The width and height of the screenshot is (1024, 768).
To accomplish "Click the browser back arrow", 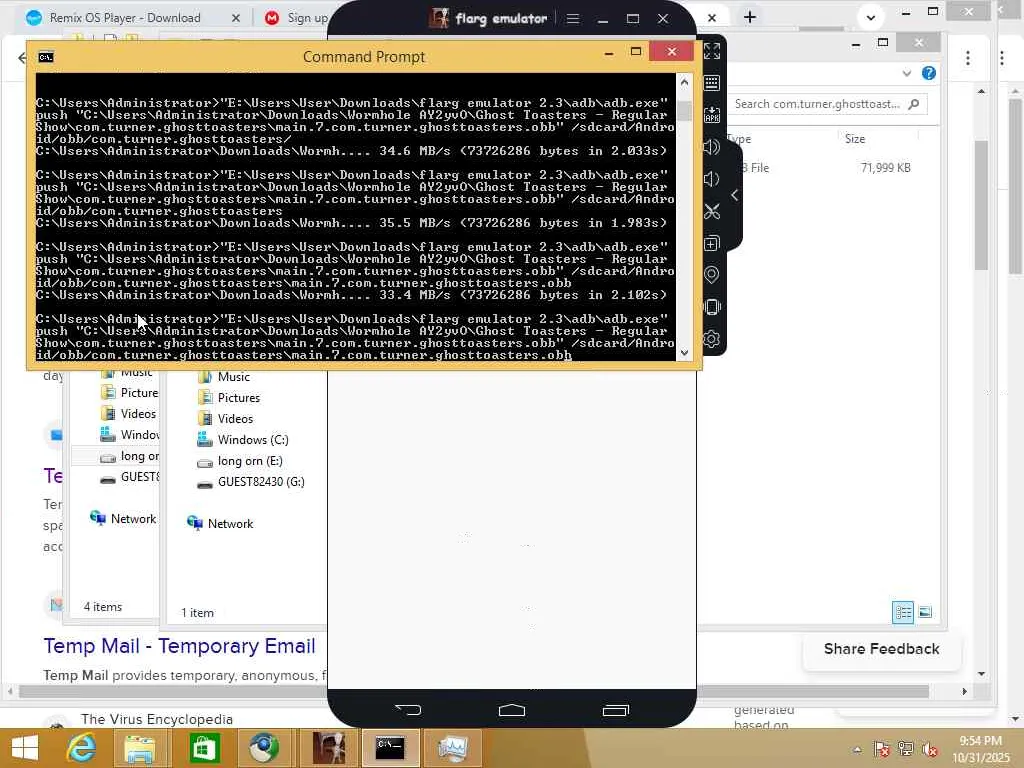I will click(22, 58).
